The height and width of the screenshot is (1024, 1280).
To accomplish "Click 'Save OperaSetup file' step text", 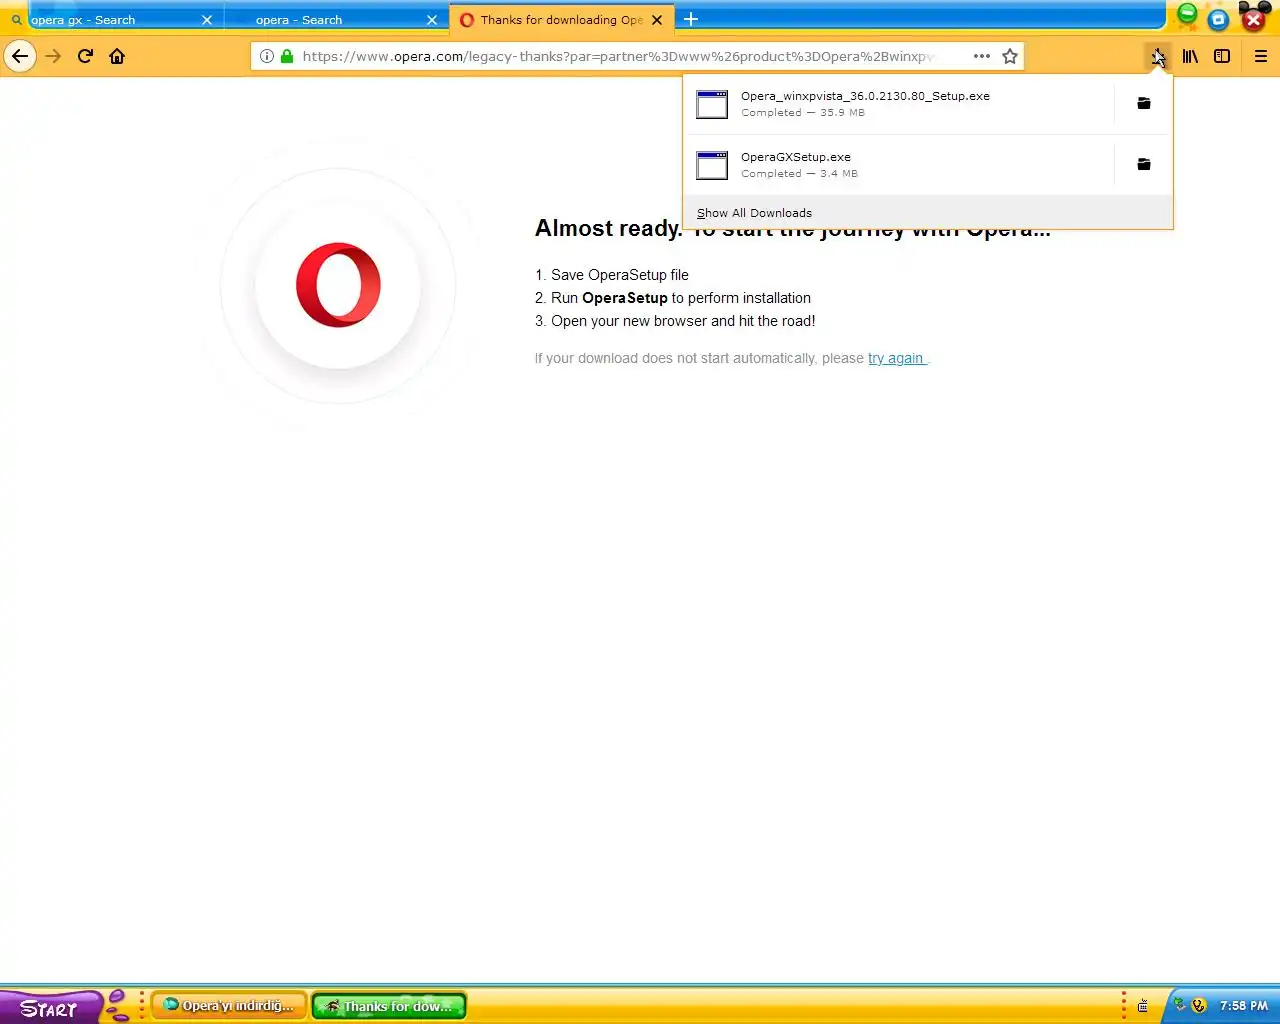I will tap(620, 275).
